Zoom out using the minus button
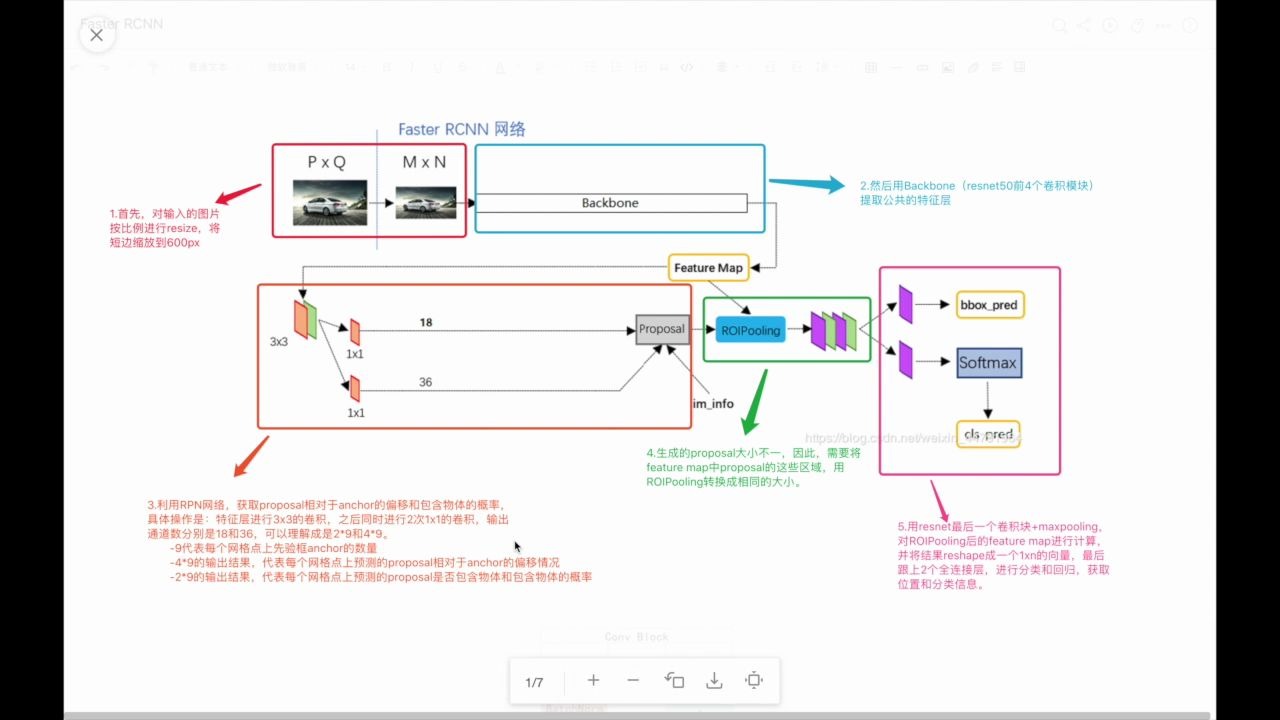The image size is (1280, 720). (633, 680)
